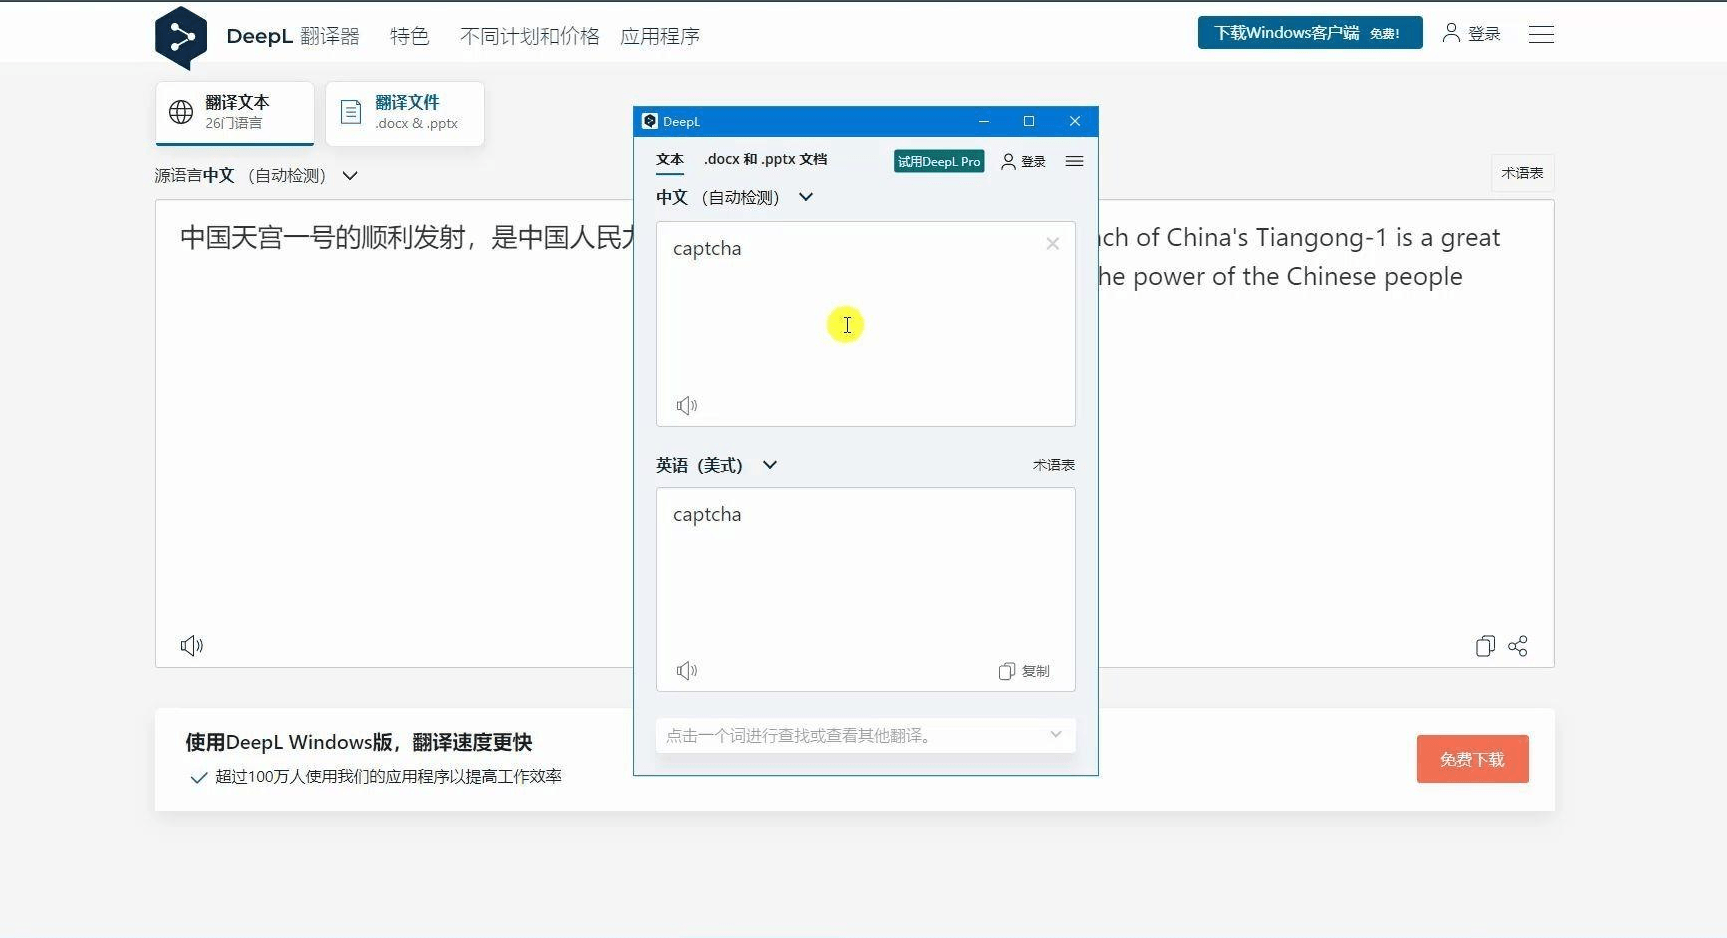Click the website Chinese source text area
The height and width of the screenshot is (938, 1727).
[x=395, y=433]
